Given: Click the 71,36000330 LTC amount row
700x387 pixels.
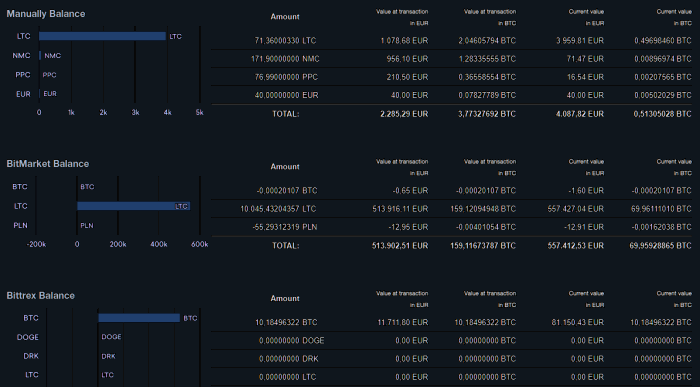Looking at the screenshot, I should coord(451,41).
